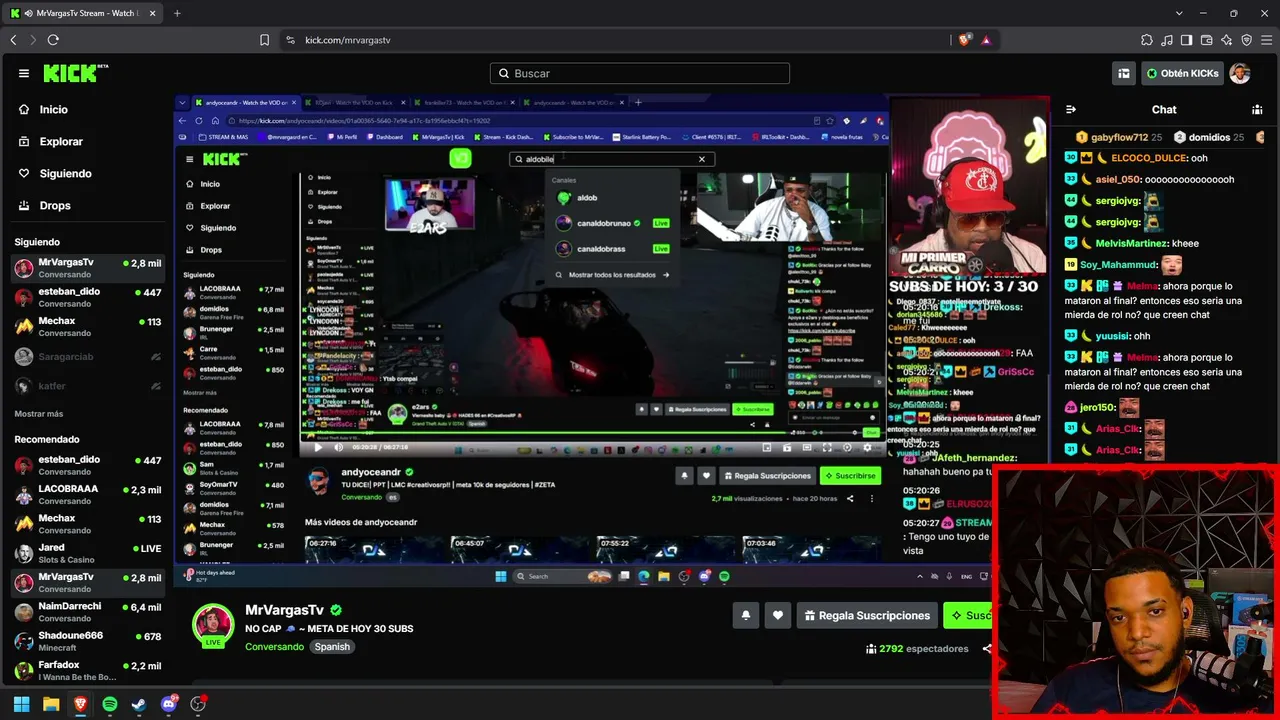Image resolution: width=1280 pixels, height=720 pixels.
Task: Open site settings icon beside the URL
Action: [290, 40]
